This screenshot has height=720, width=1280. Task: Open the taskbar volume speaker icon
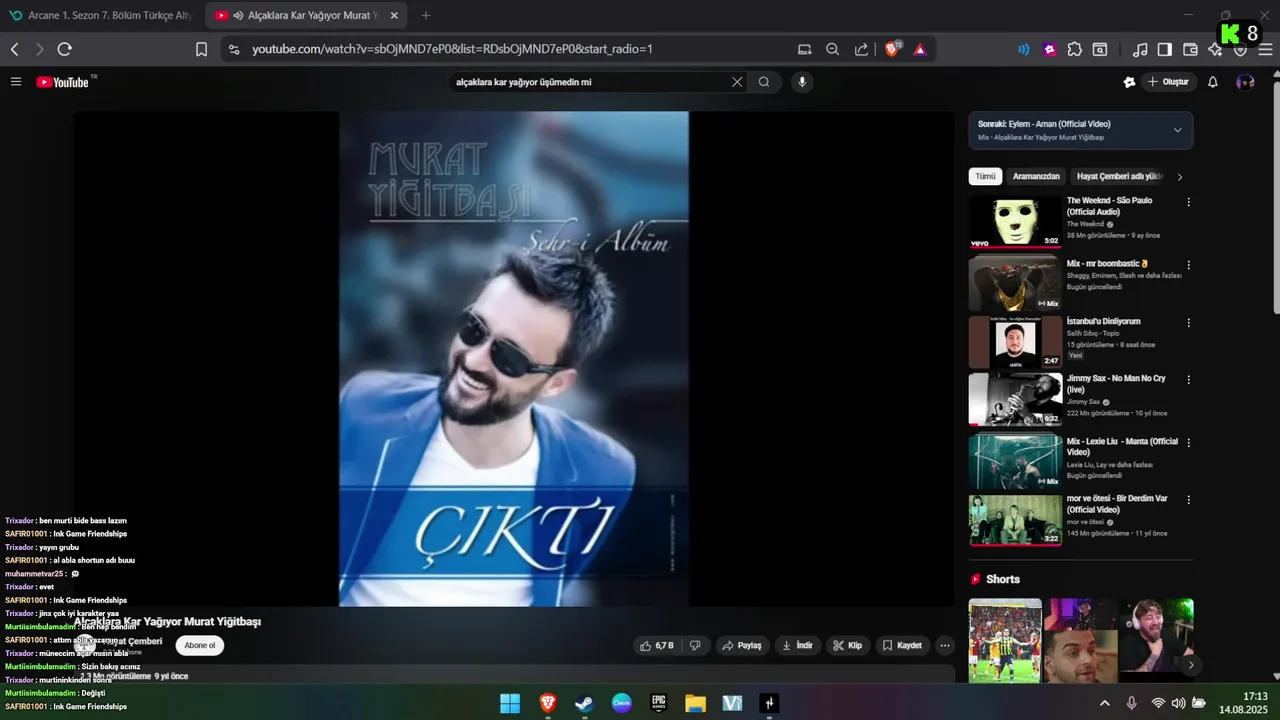point(1178,703)
